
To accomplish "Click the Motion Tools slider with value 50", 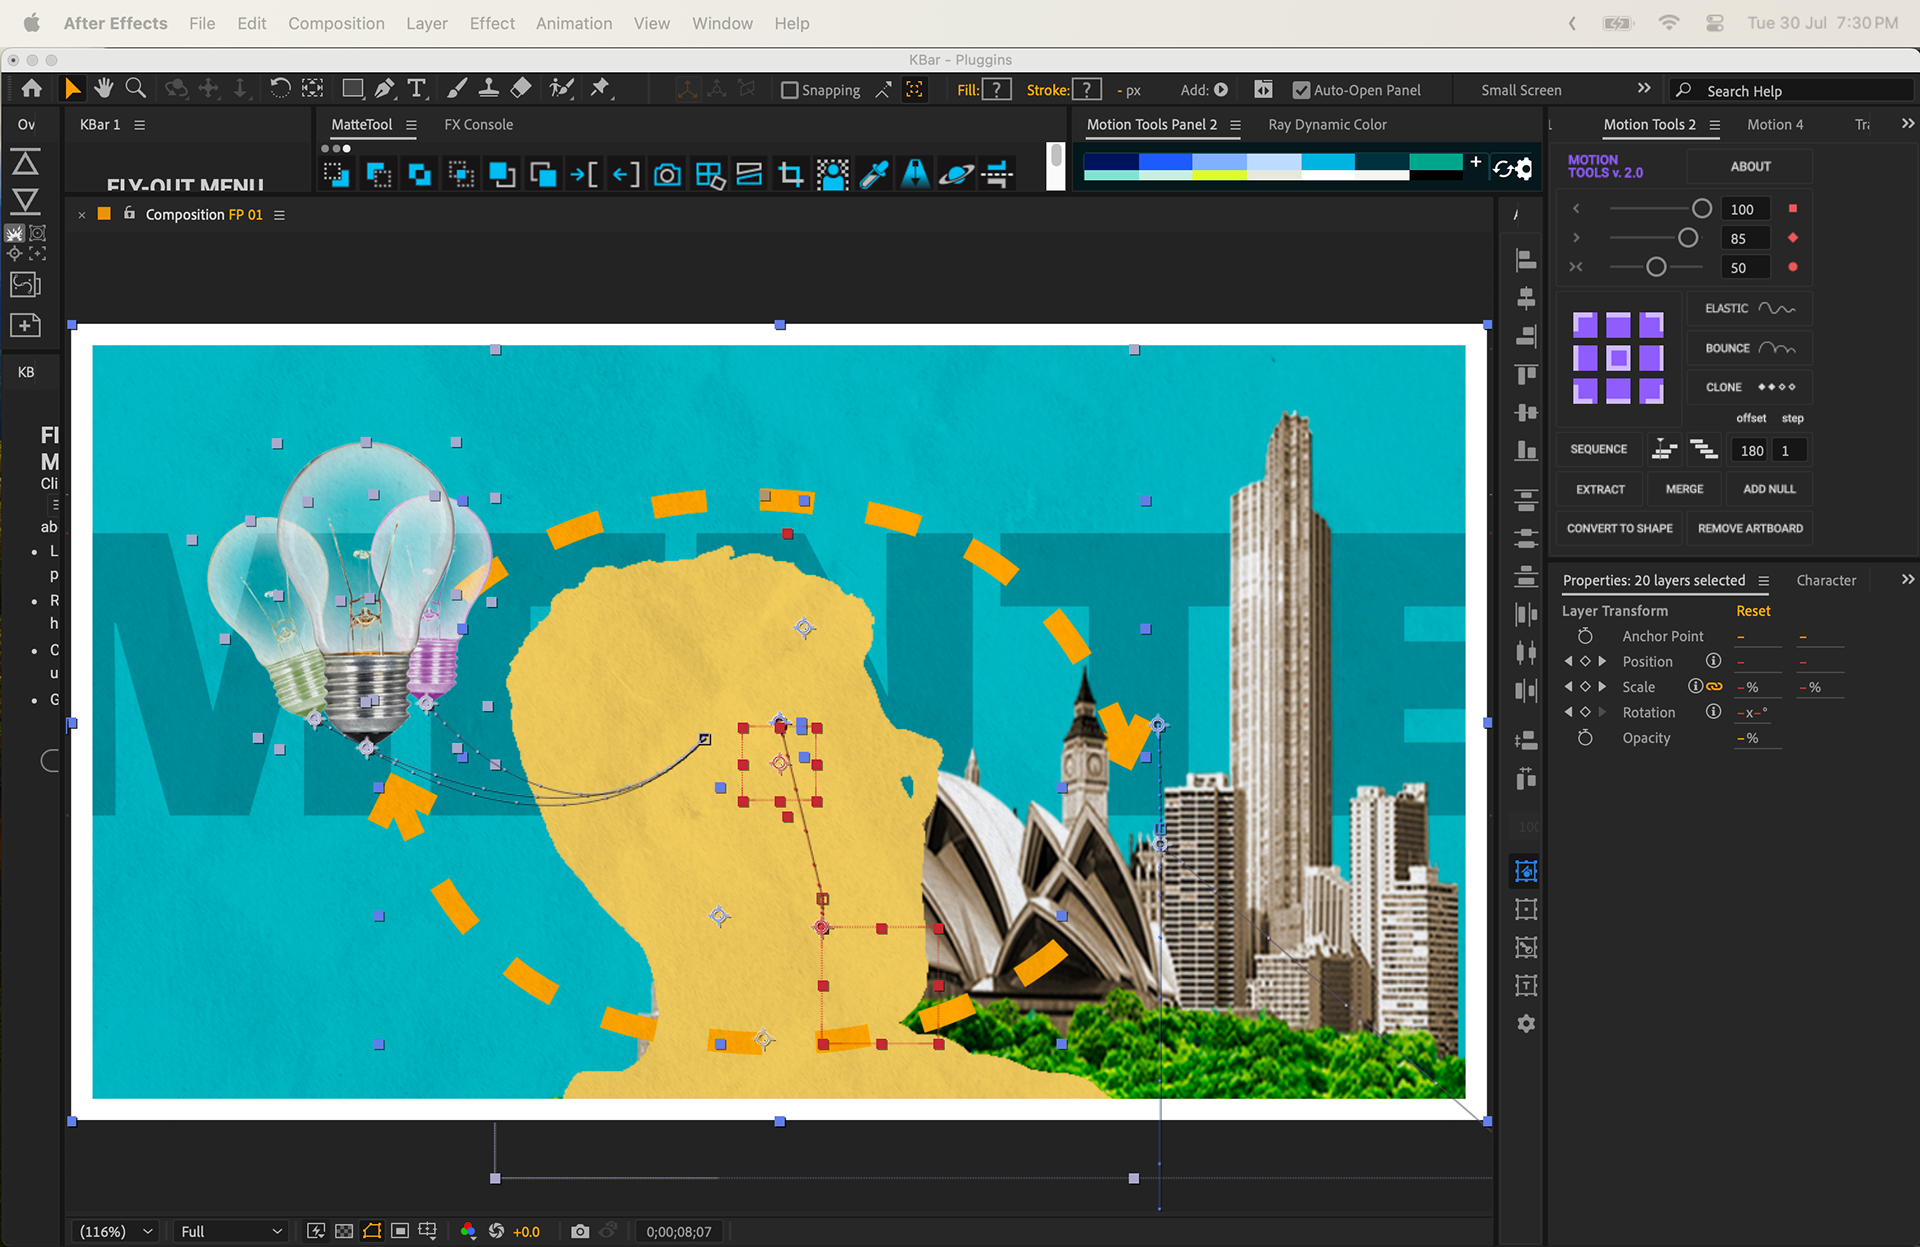I will 1656,267.
